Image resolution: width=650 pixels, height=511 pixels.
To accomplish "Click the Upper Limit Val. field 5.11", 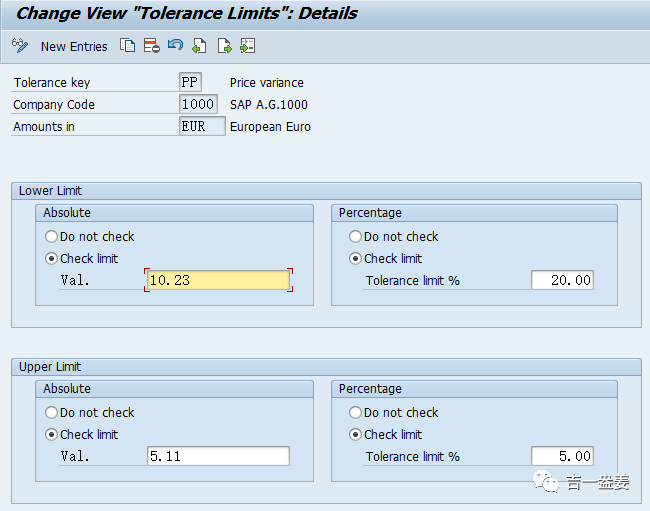I will click(x=218, y=456).
